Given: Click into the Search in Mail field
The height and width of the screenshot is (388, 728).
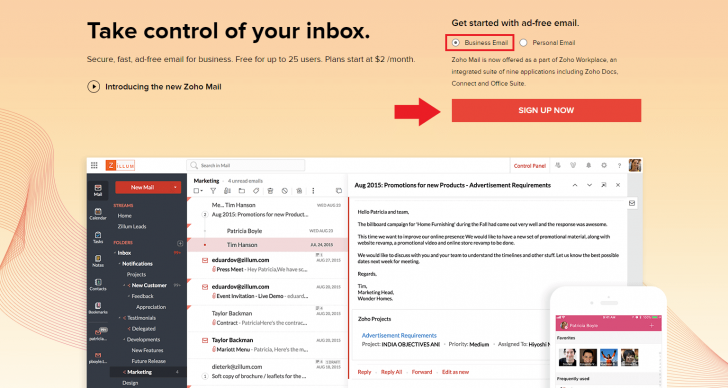Looking at the screenshot, I should click(x=246, y=165).
